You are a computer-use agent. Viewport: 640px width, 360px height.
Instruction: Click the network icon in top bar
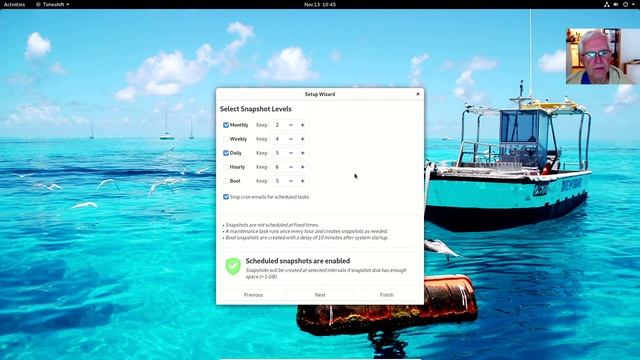(x=607, y=4)
